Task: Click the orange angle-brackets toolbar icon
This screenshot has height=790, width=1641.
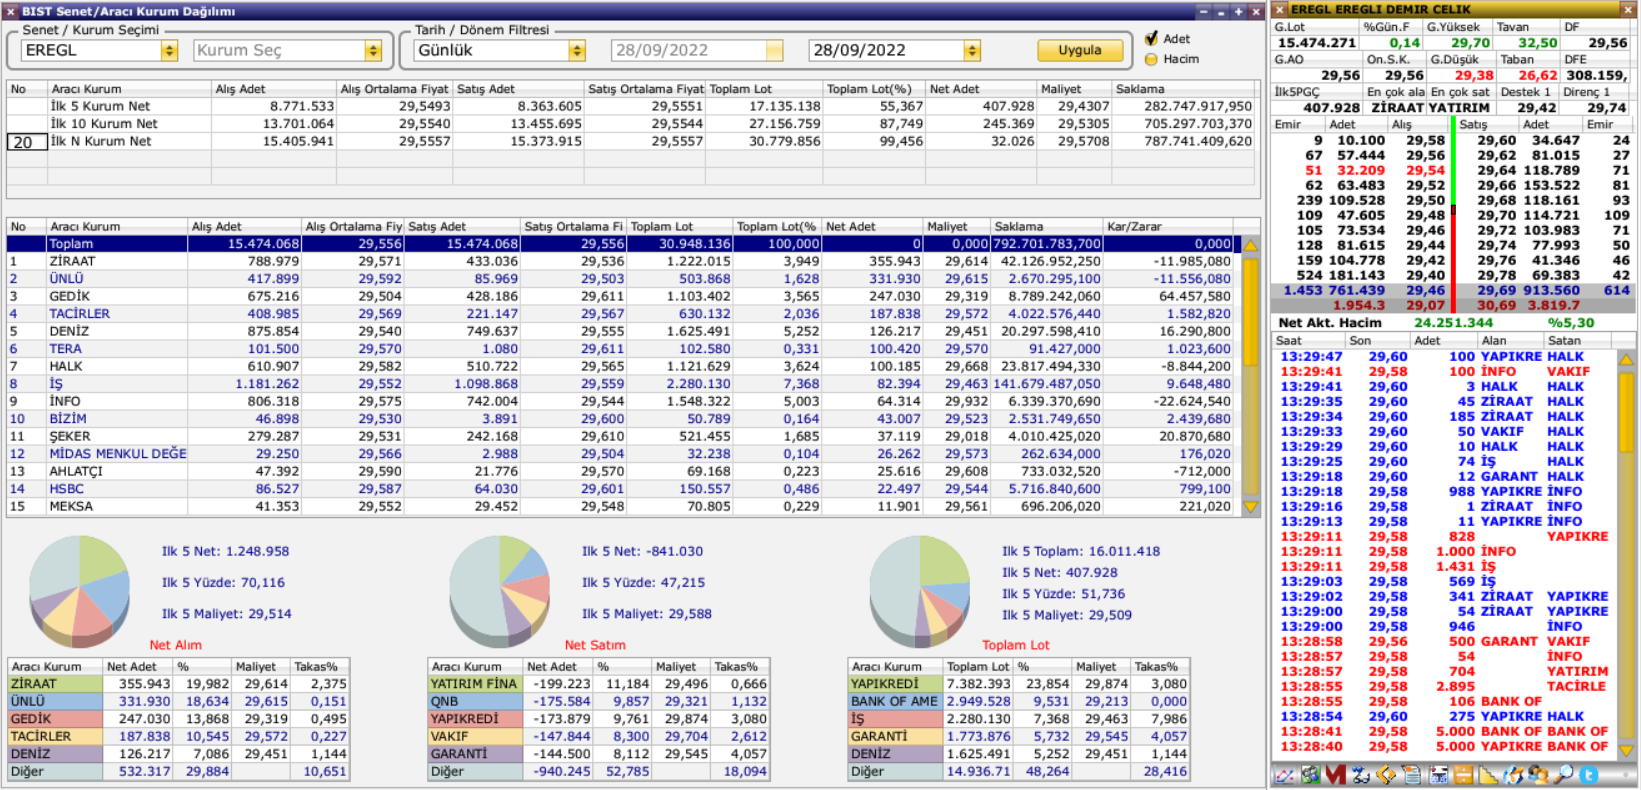Action: (x=1386, y=775)
